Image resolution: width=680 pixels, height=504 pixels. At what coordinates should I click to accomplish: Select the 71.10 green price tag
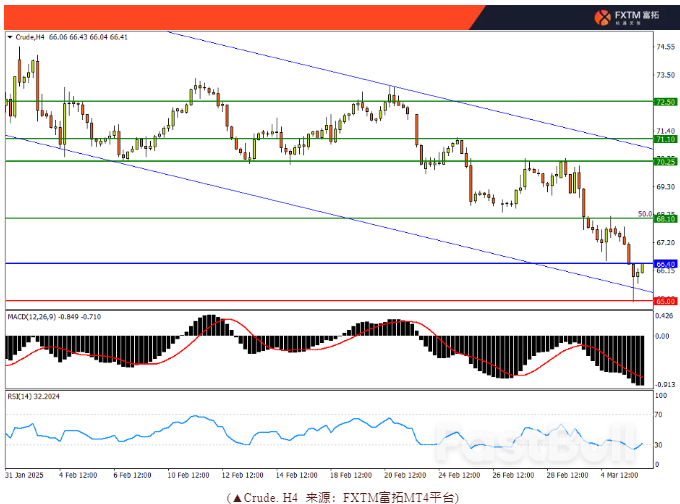tap(666, 140)
